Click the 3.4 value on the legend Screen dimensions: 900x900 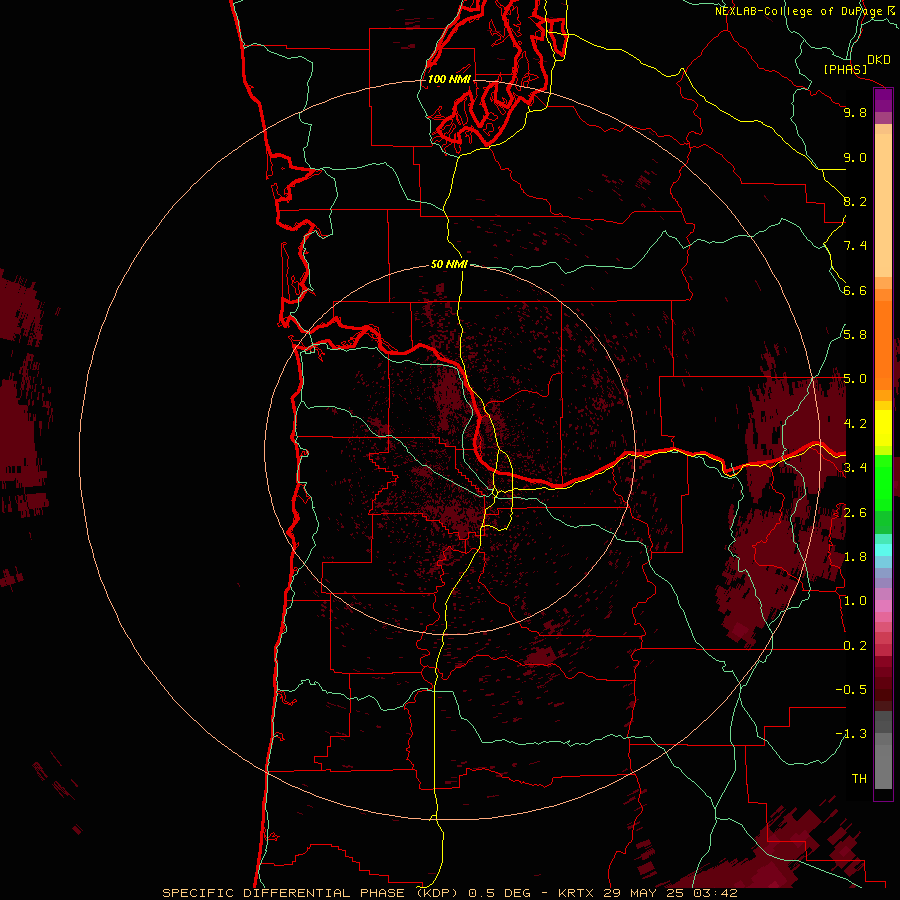coord(855,468)
